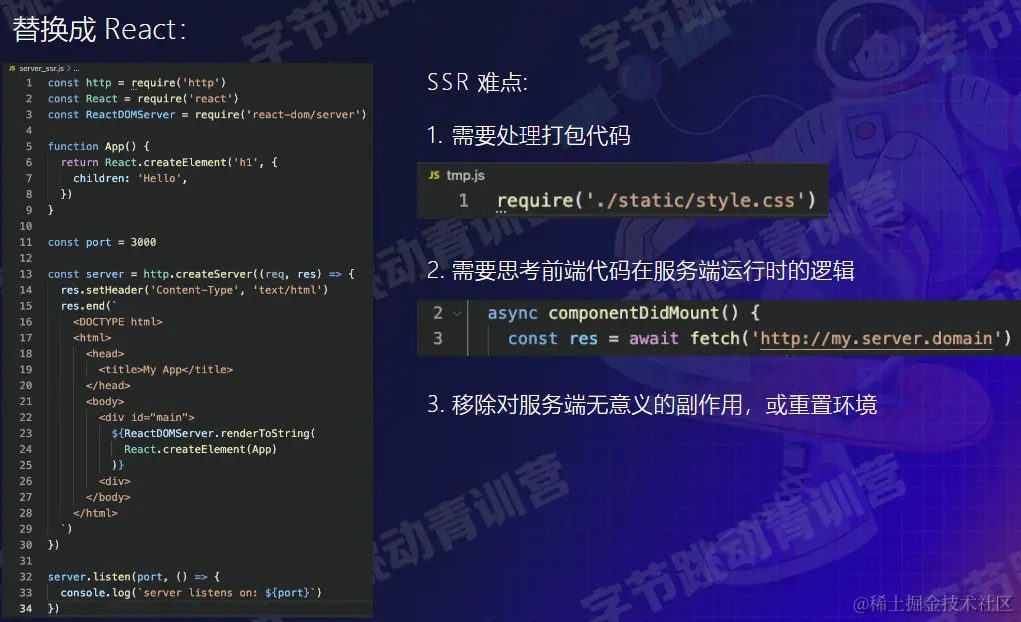Click the 'server.listen(port, () => {' line
The image size is (1021, 622).
tap(134, 577)
